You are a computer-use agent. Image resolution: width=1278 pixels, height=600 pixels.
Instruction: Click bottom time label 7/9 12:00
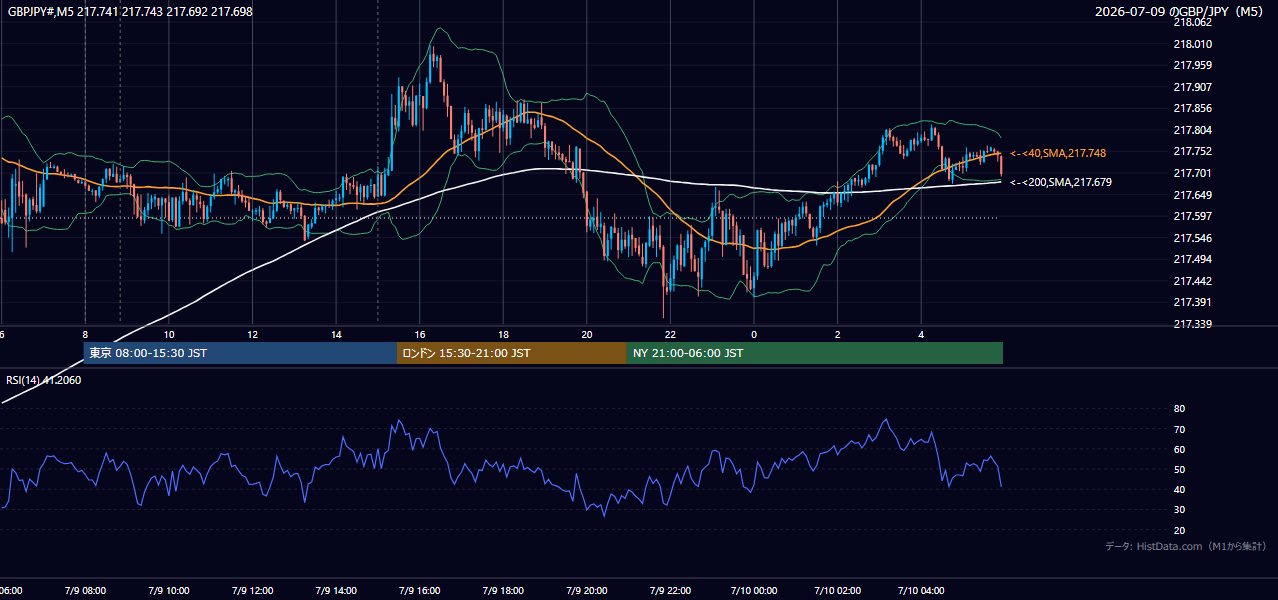253,591
